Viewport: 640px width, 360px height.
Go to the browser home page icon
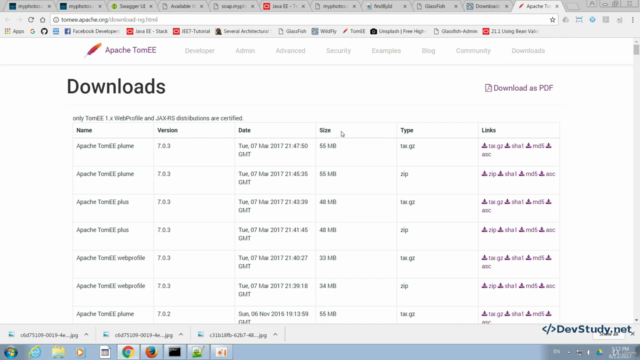pyautogui.click(x=42, y=20)
